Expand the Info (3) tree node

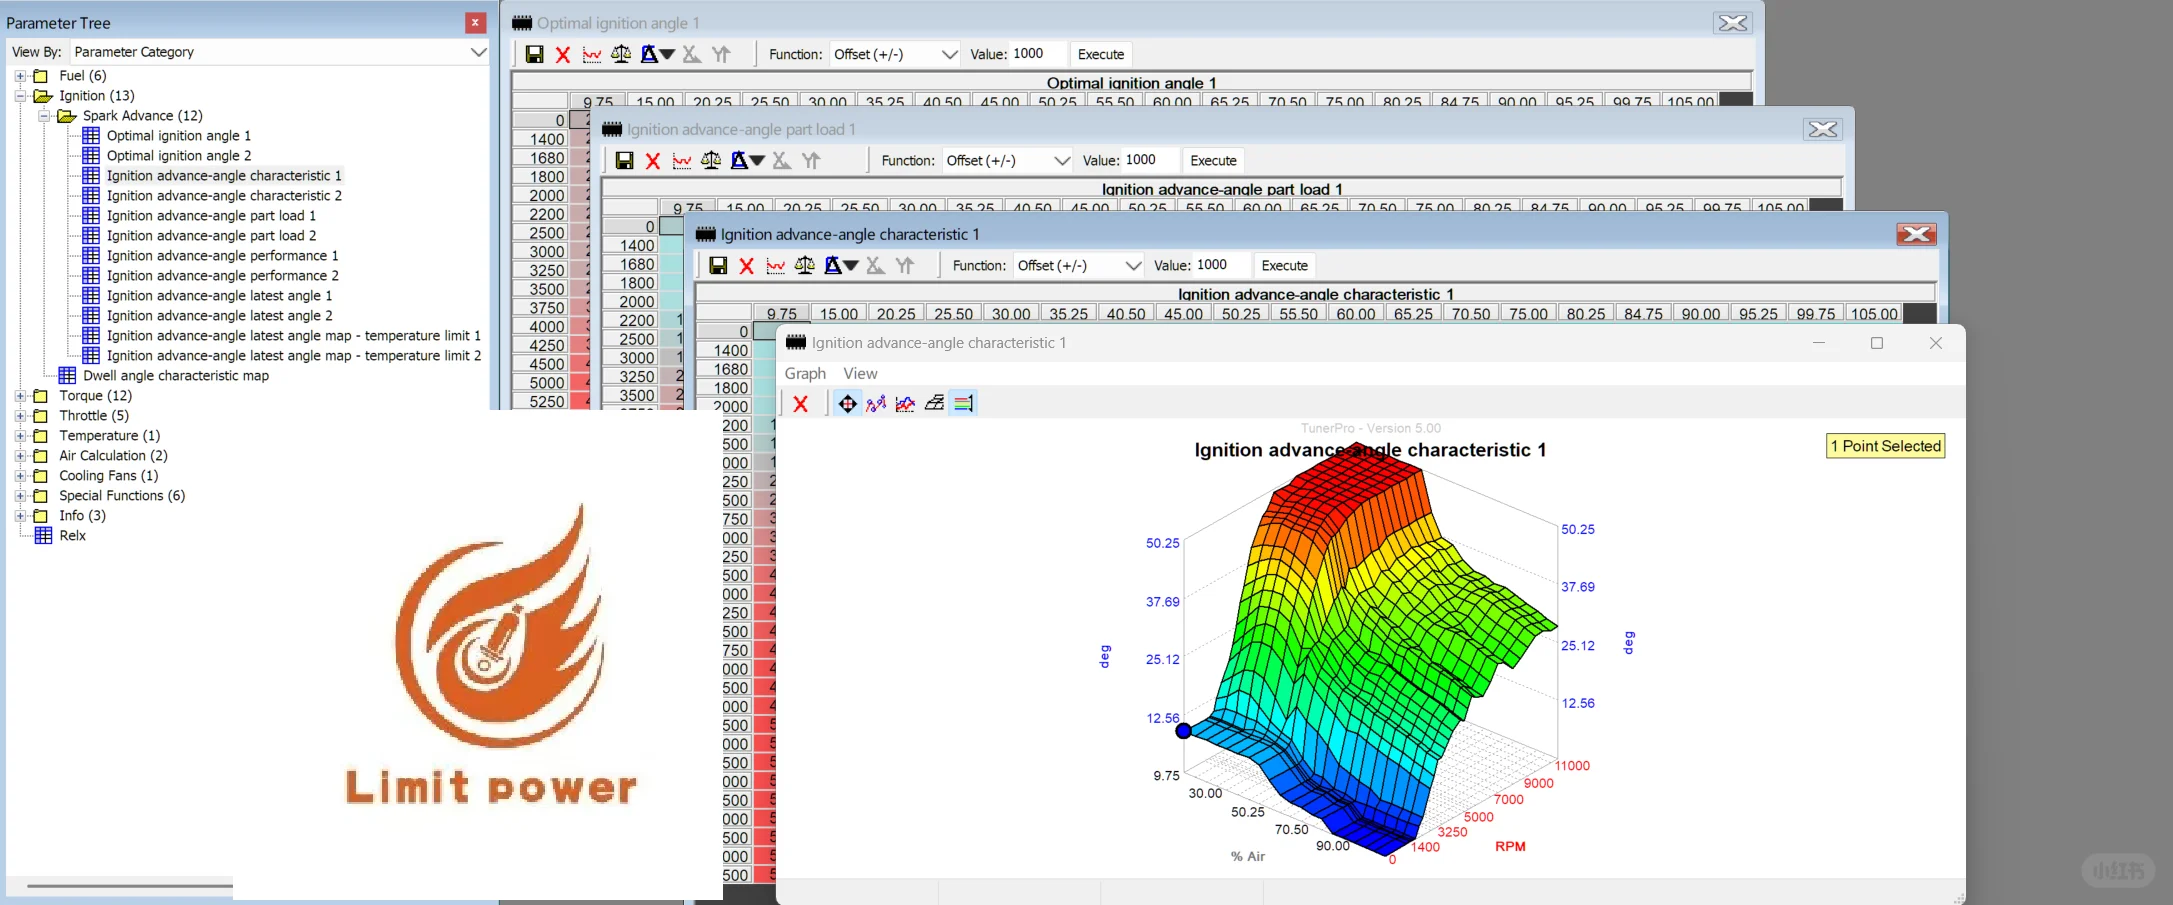click(20, 516)
